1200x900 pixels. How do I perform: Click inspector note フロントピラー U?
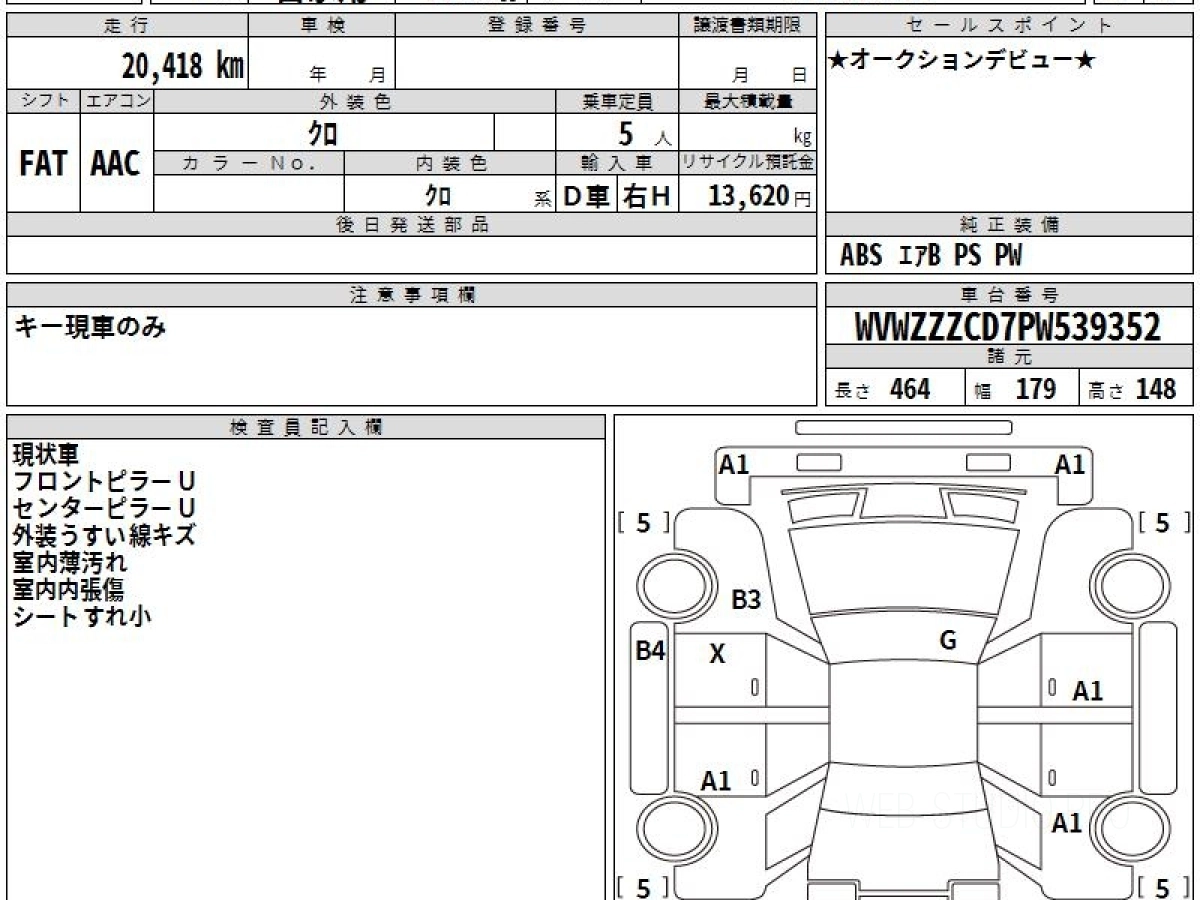(x=104, y=482)
